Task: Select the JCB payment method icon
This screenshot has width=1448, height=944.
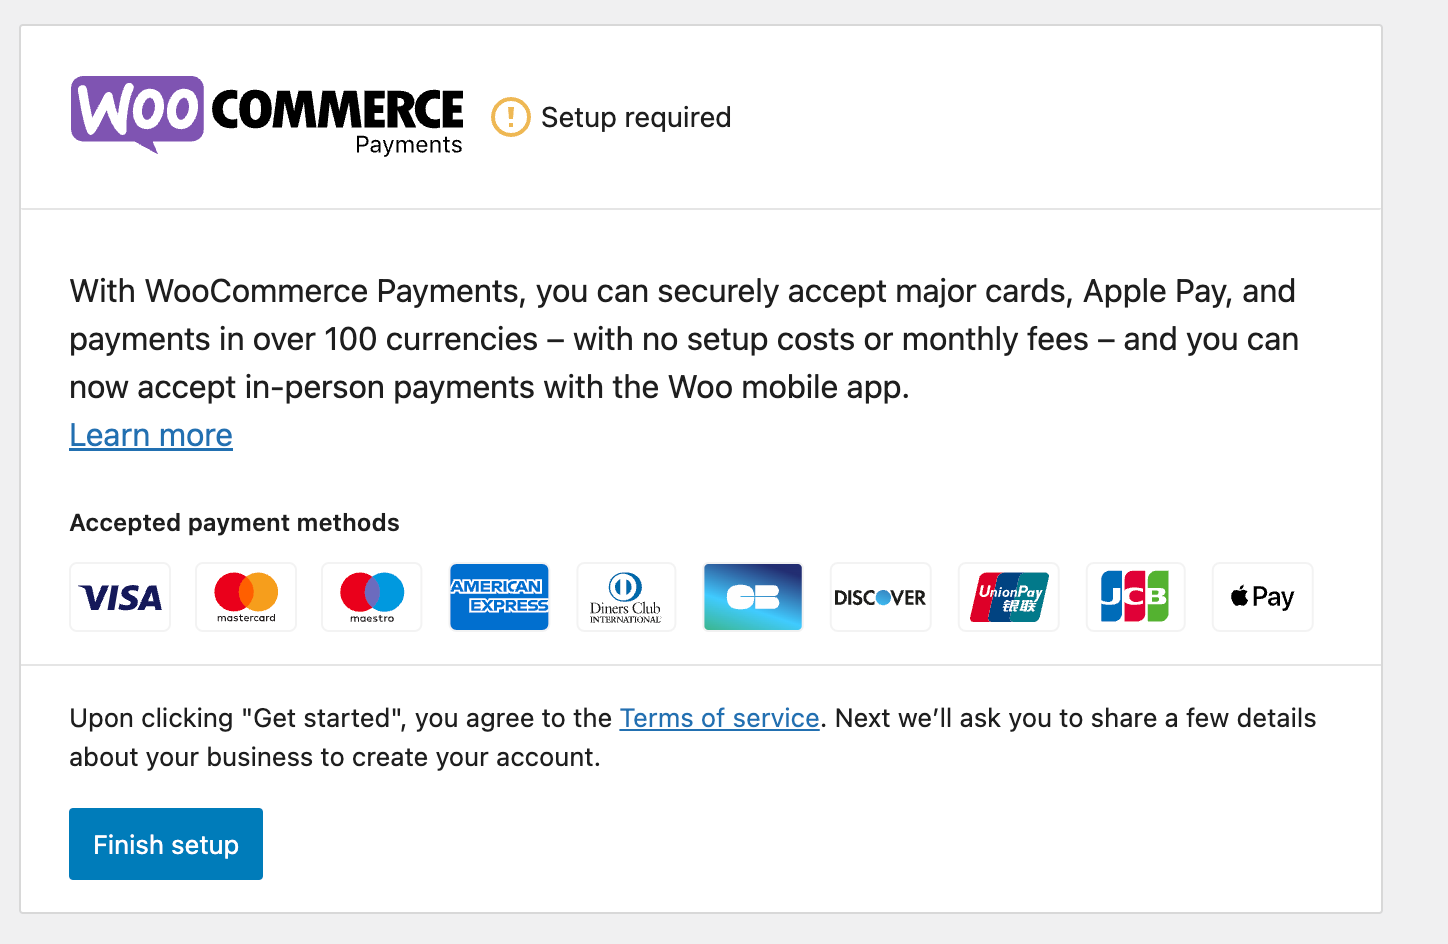Action: coord(1135,597)
